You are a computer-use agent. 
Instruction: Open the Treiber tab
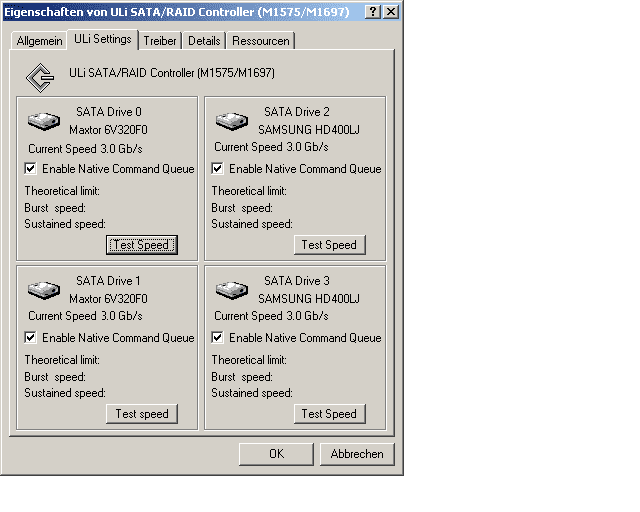pos(160,41)
